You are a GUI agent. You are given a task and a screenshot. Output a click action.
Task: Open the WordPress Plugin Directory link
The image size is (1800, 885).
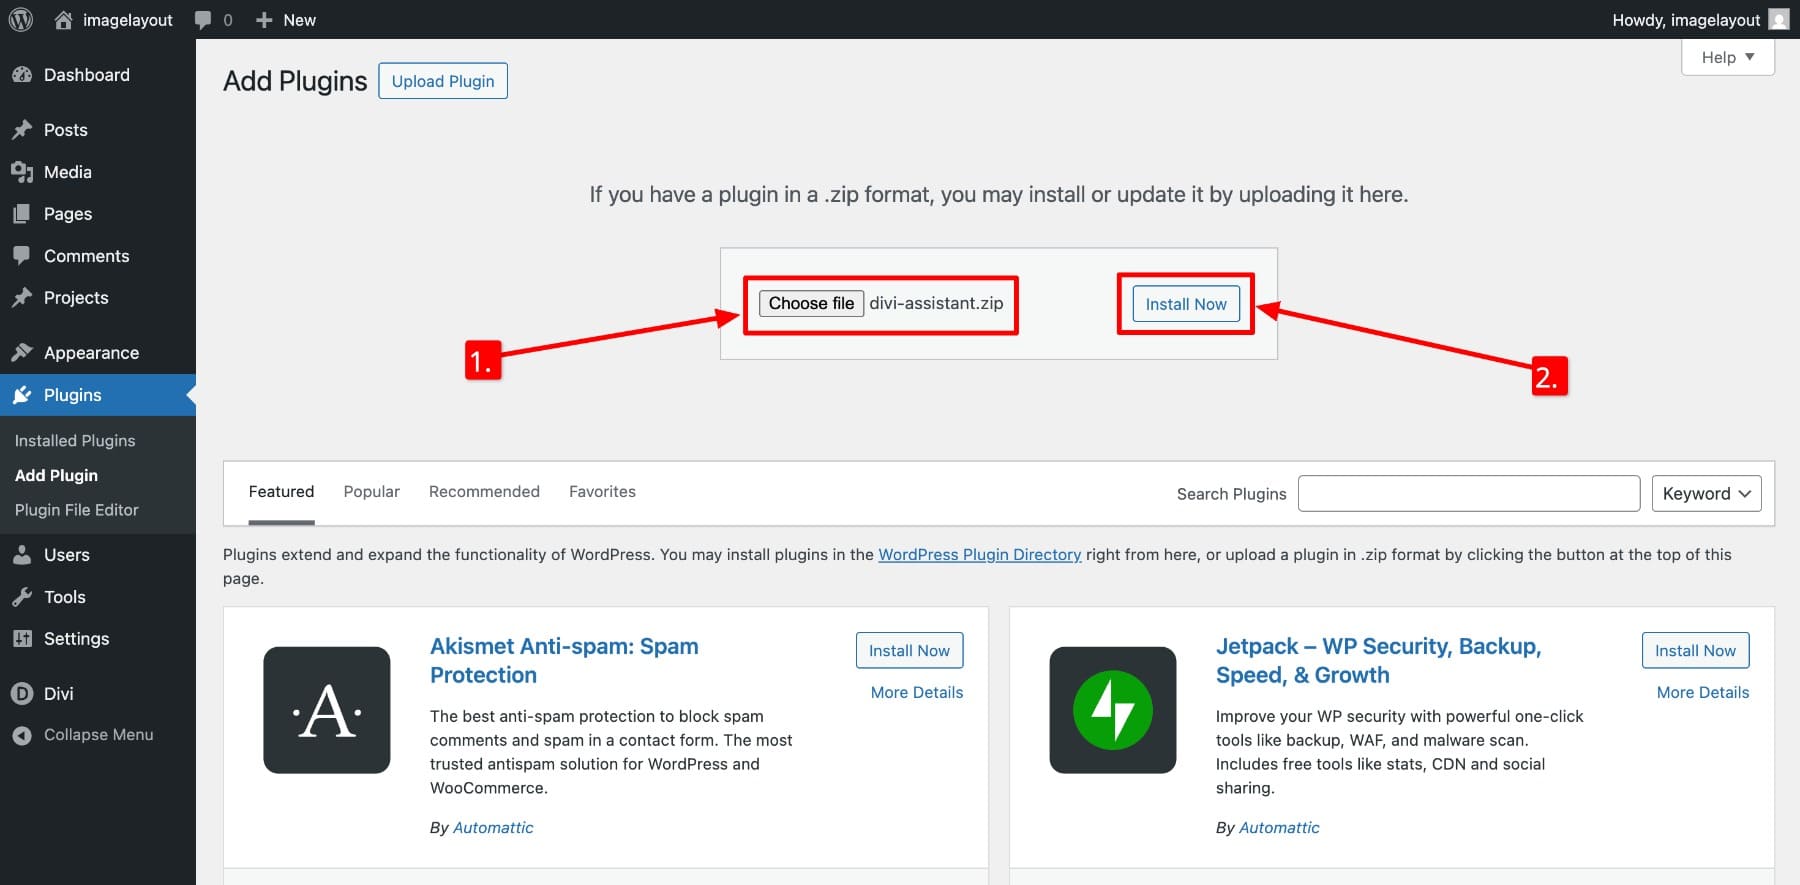(980, 554)
